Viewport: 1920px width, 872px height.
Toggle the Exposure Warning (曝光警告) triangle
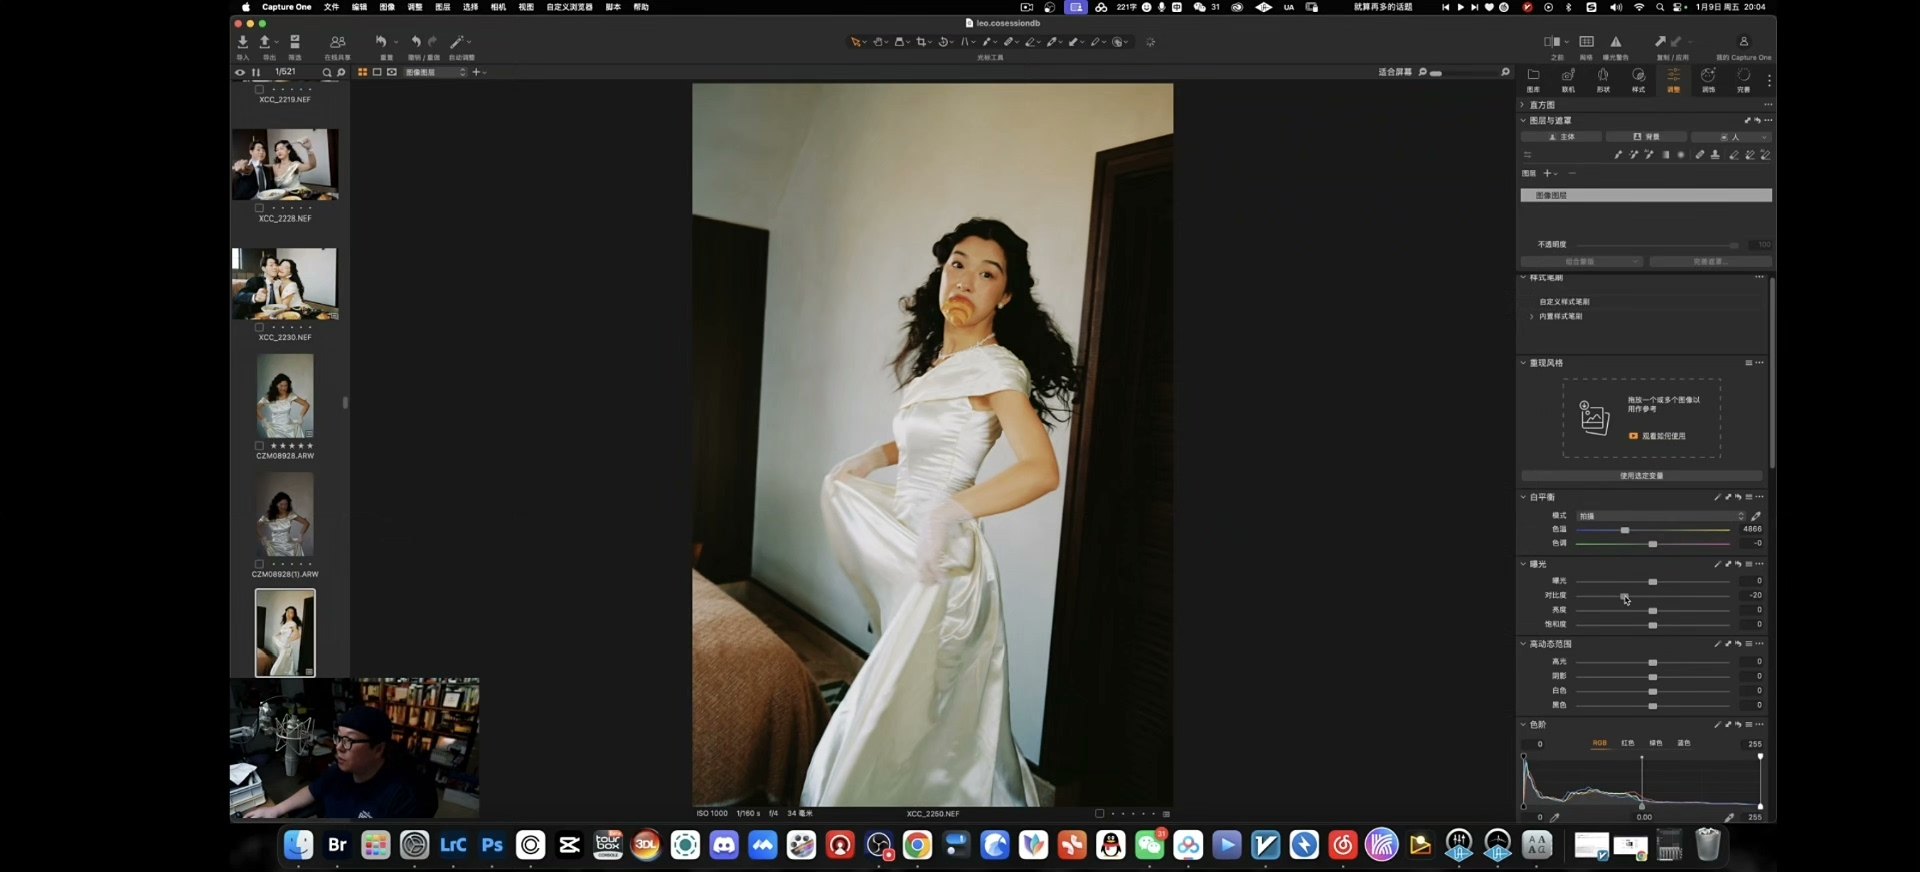pos(1616,42)
